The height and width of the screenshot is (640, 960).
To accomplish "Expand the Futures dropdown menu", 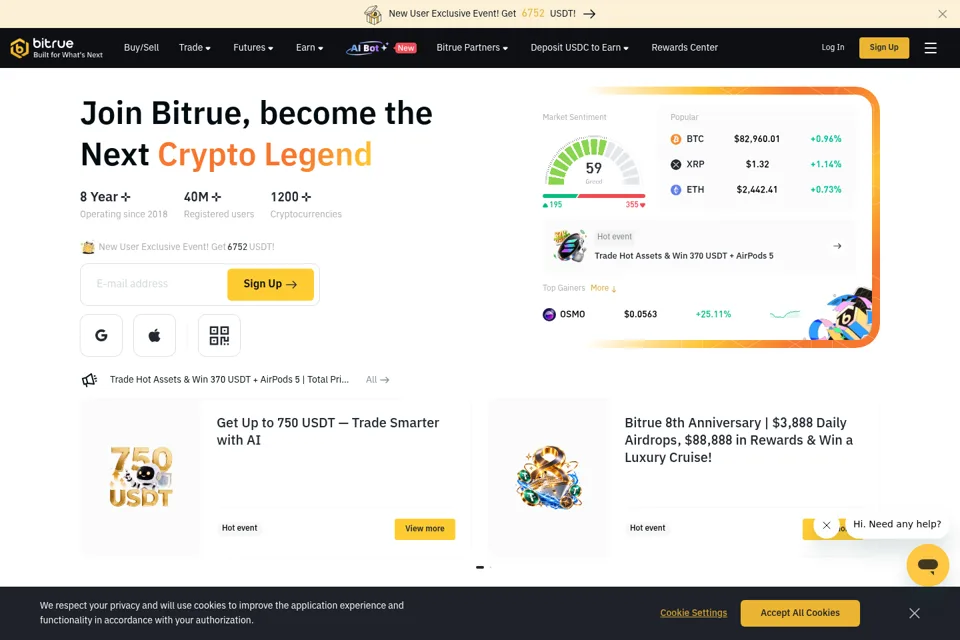I will pyautogui.click(x=253, y=48).
